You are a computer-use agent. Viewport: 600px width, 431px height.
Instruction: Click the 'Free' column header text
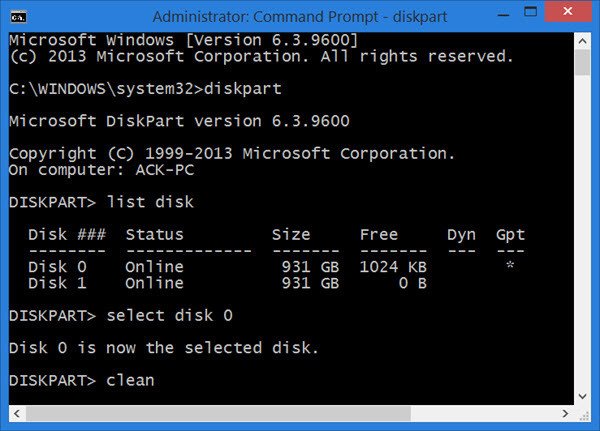click(379, 234)
